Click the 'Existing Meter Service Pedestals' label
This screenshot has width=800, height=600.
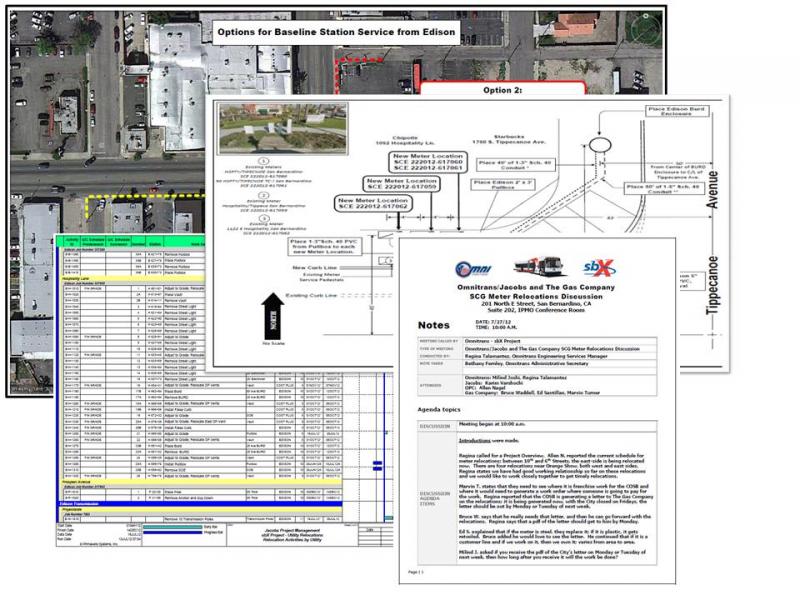click(x=321, y=277)
